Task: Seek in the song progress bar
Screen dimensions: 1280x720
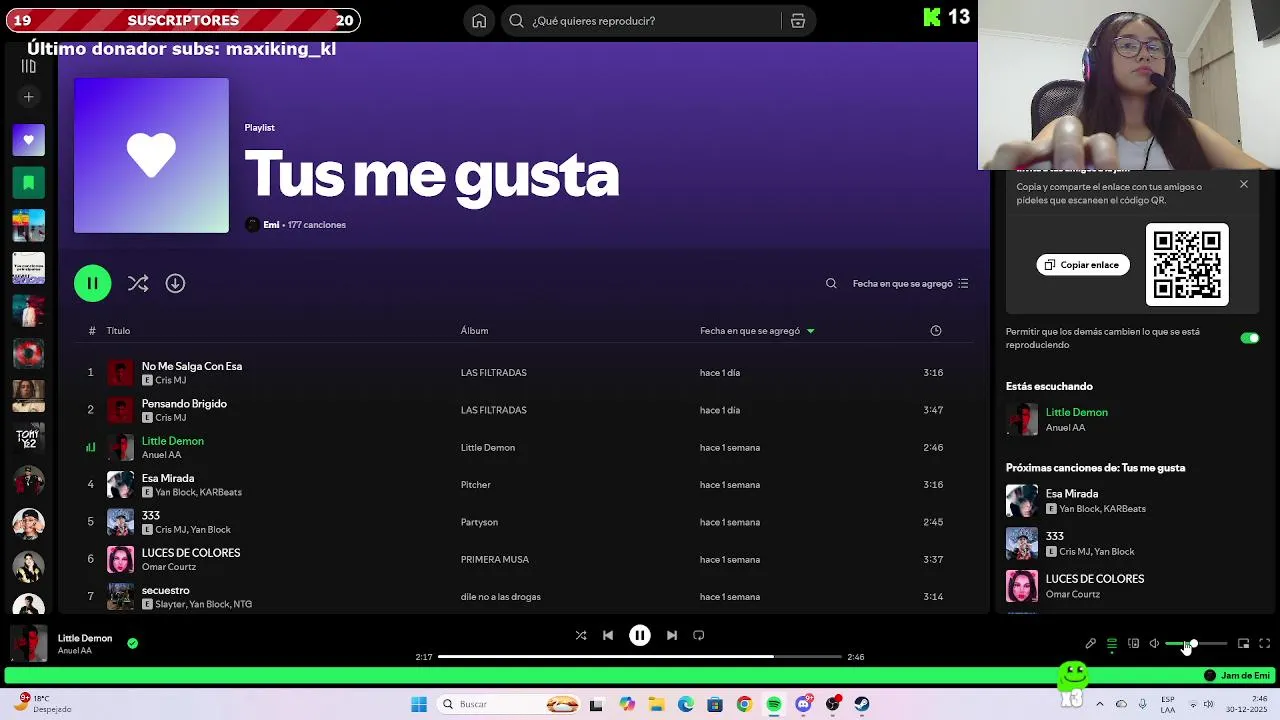Action: (640, 657)
